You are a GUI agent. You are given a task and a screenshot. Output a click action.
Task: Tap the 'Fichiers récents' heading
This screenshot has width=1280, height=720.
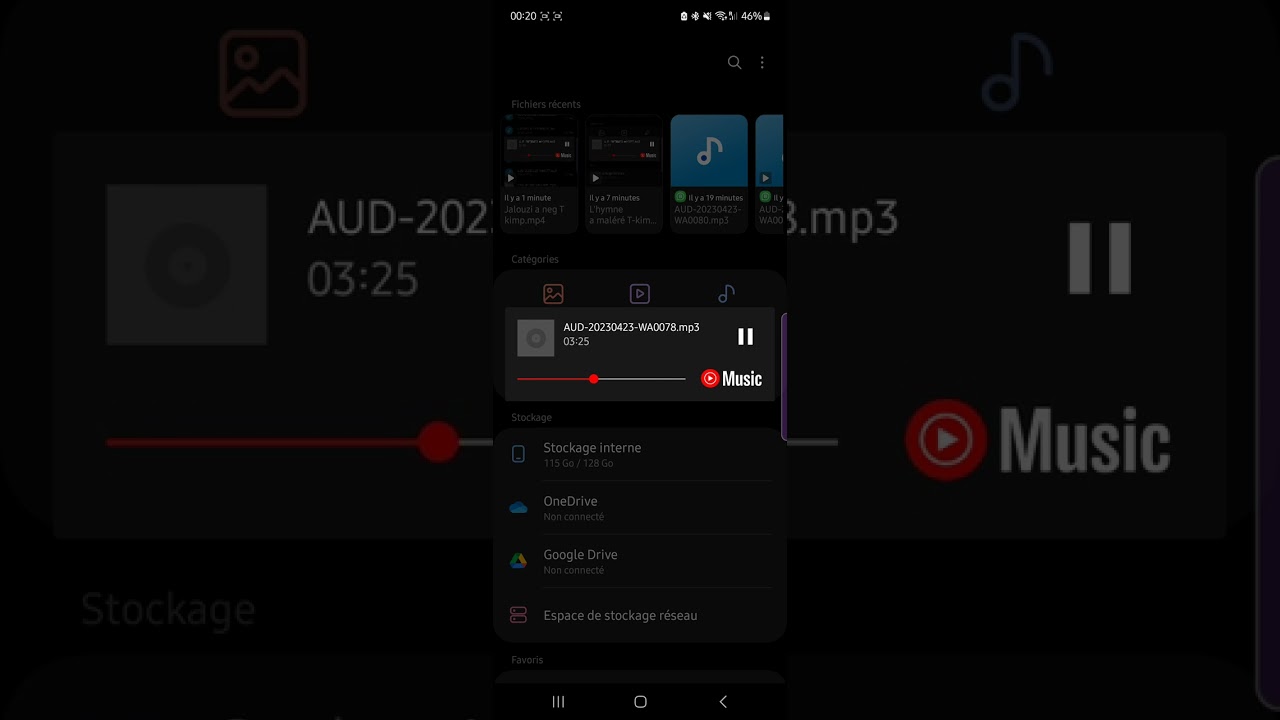click(x=546, y=104)
